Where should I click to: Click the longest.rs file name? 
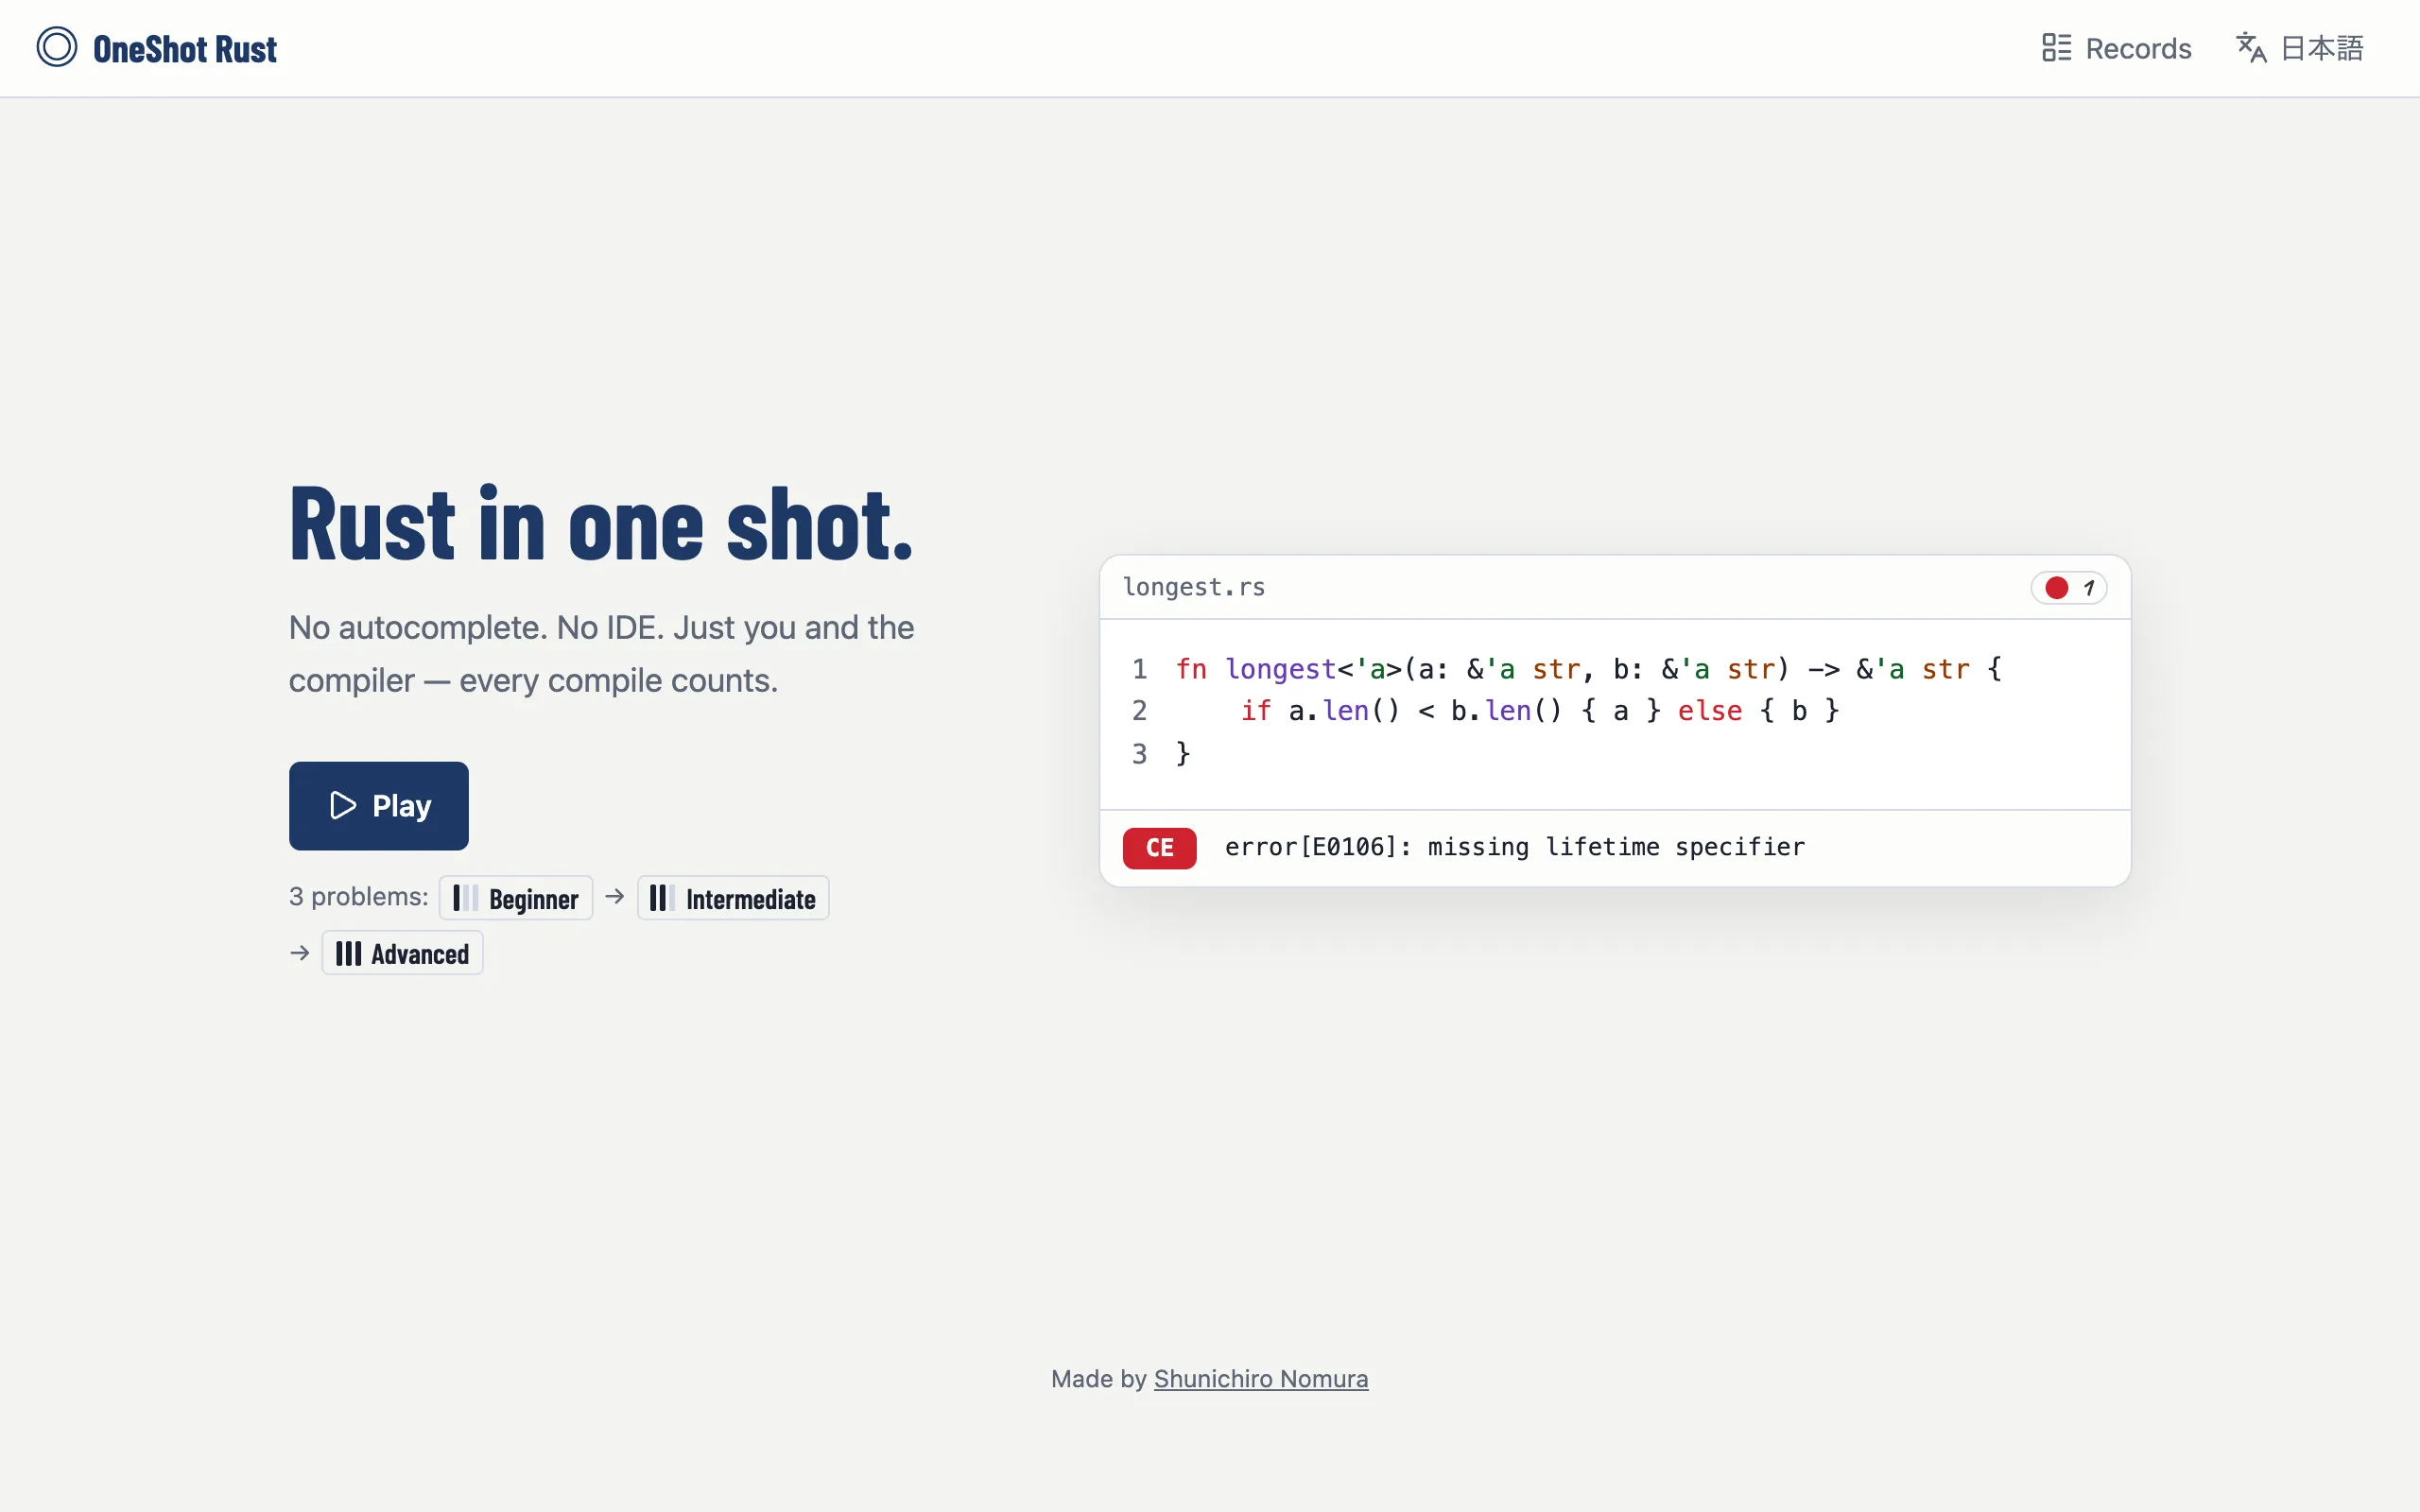pos(1194,587)
